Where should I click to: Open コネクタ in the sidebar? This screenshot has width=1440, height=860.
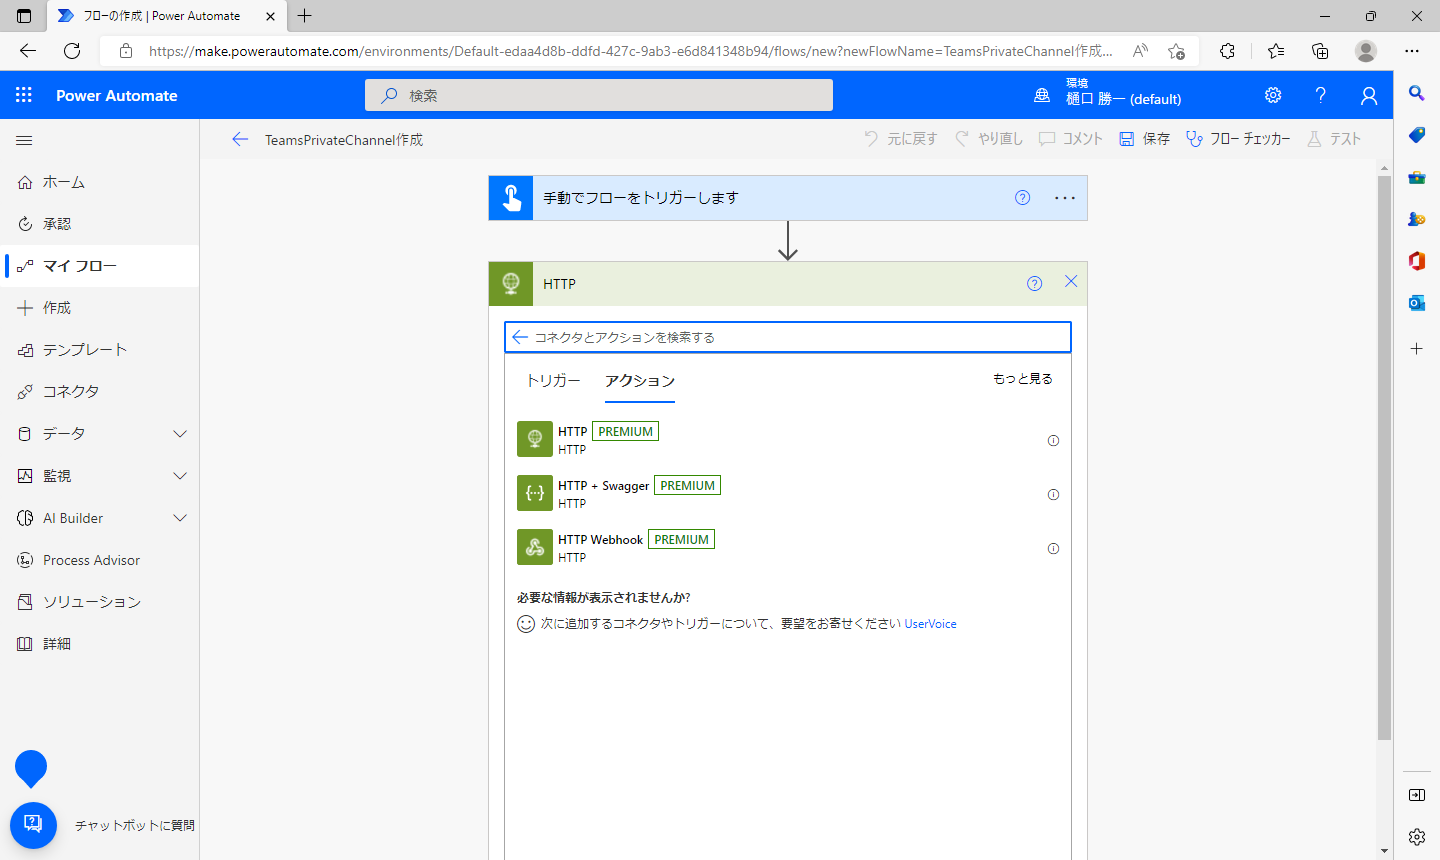[x=100, y=392]
